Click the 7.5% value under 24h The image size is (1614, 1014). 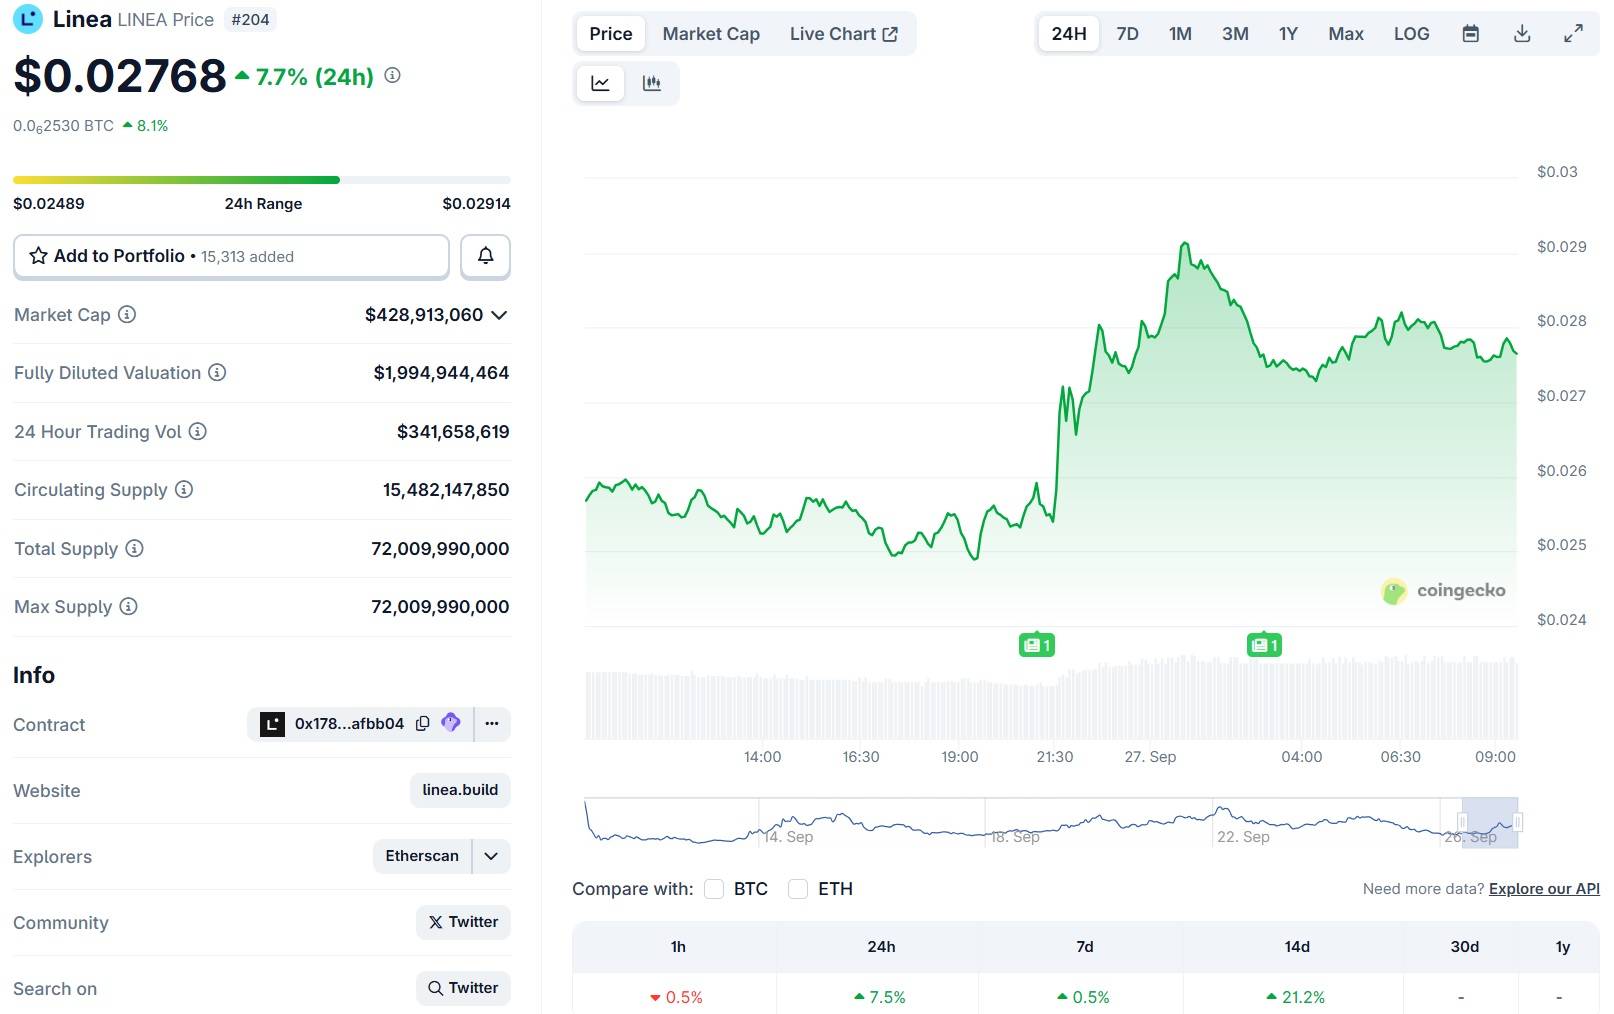point(880,997)
